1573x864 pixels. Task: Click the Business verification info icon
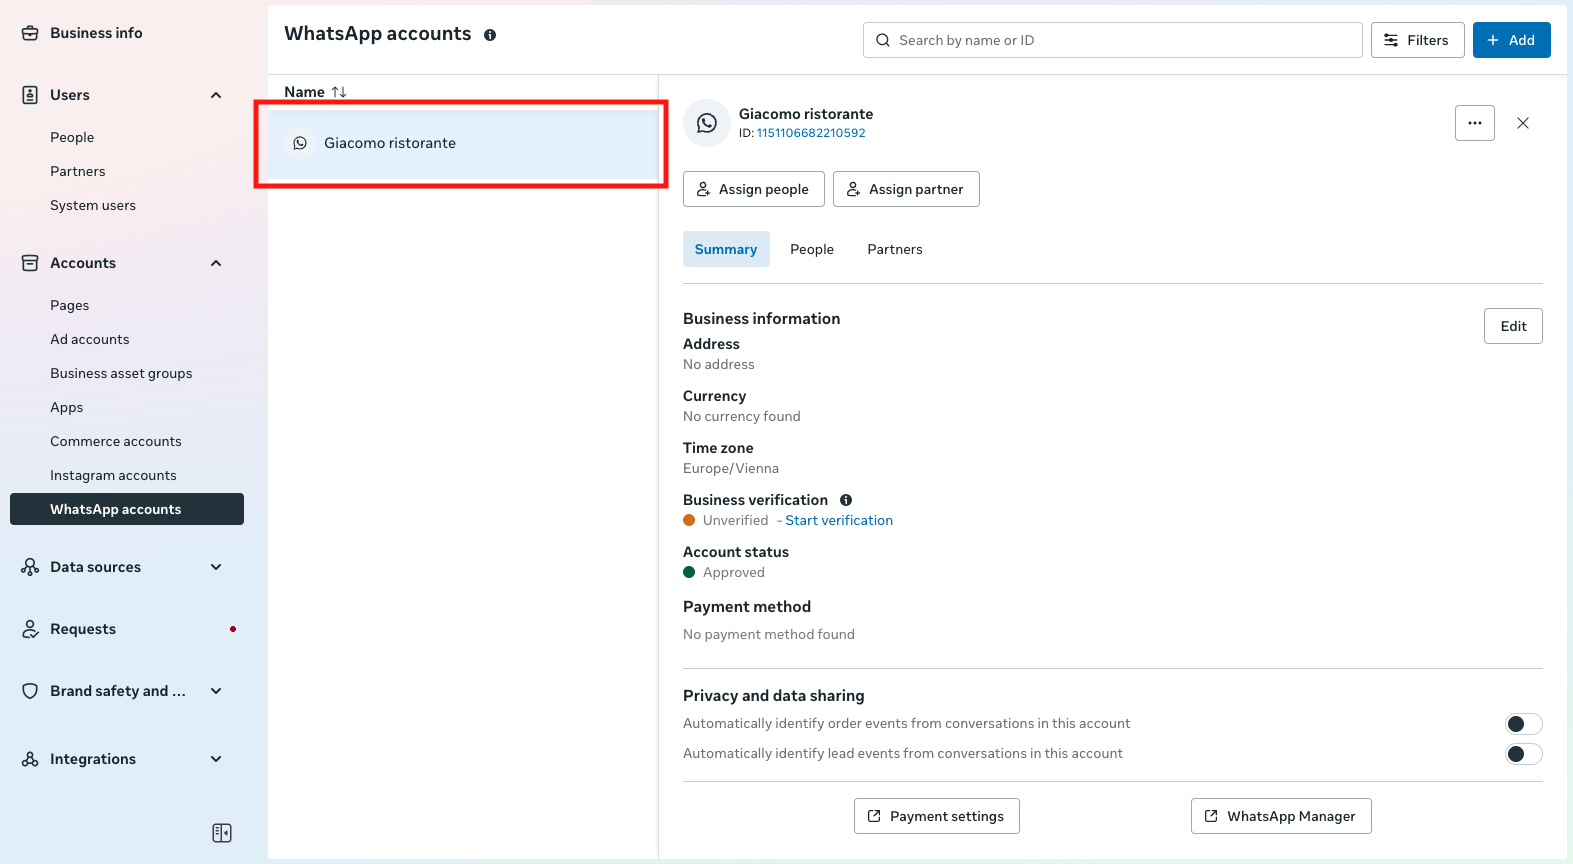click(846, 500)
